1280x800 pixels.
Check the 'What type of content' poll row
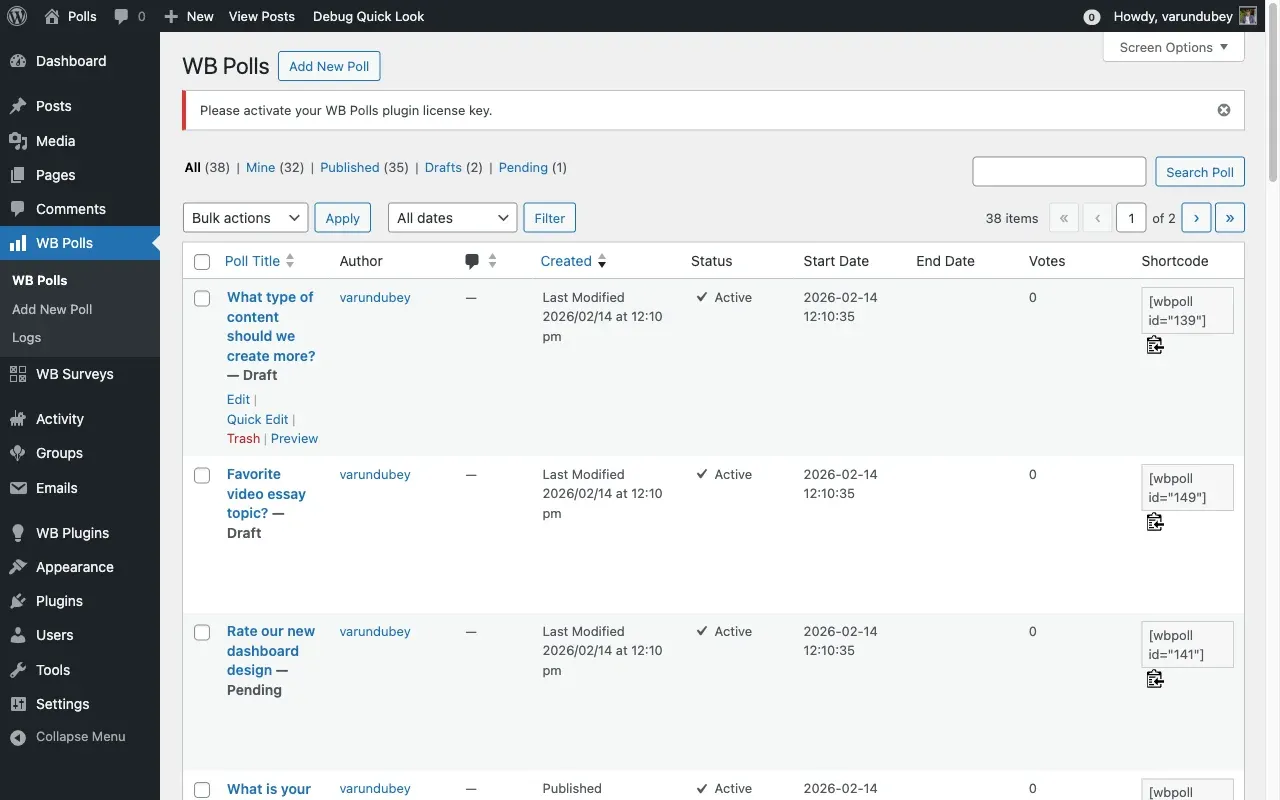(202, 298)
